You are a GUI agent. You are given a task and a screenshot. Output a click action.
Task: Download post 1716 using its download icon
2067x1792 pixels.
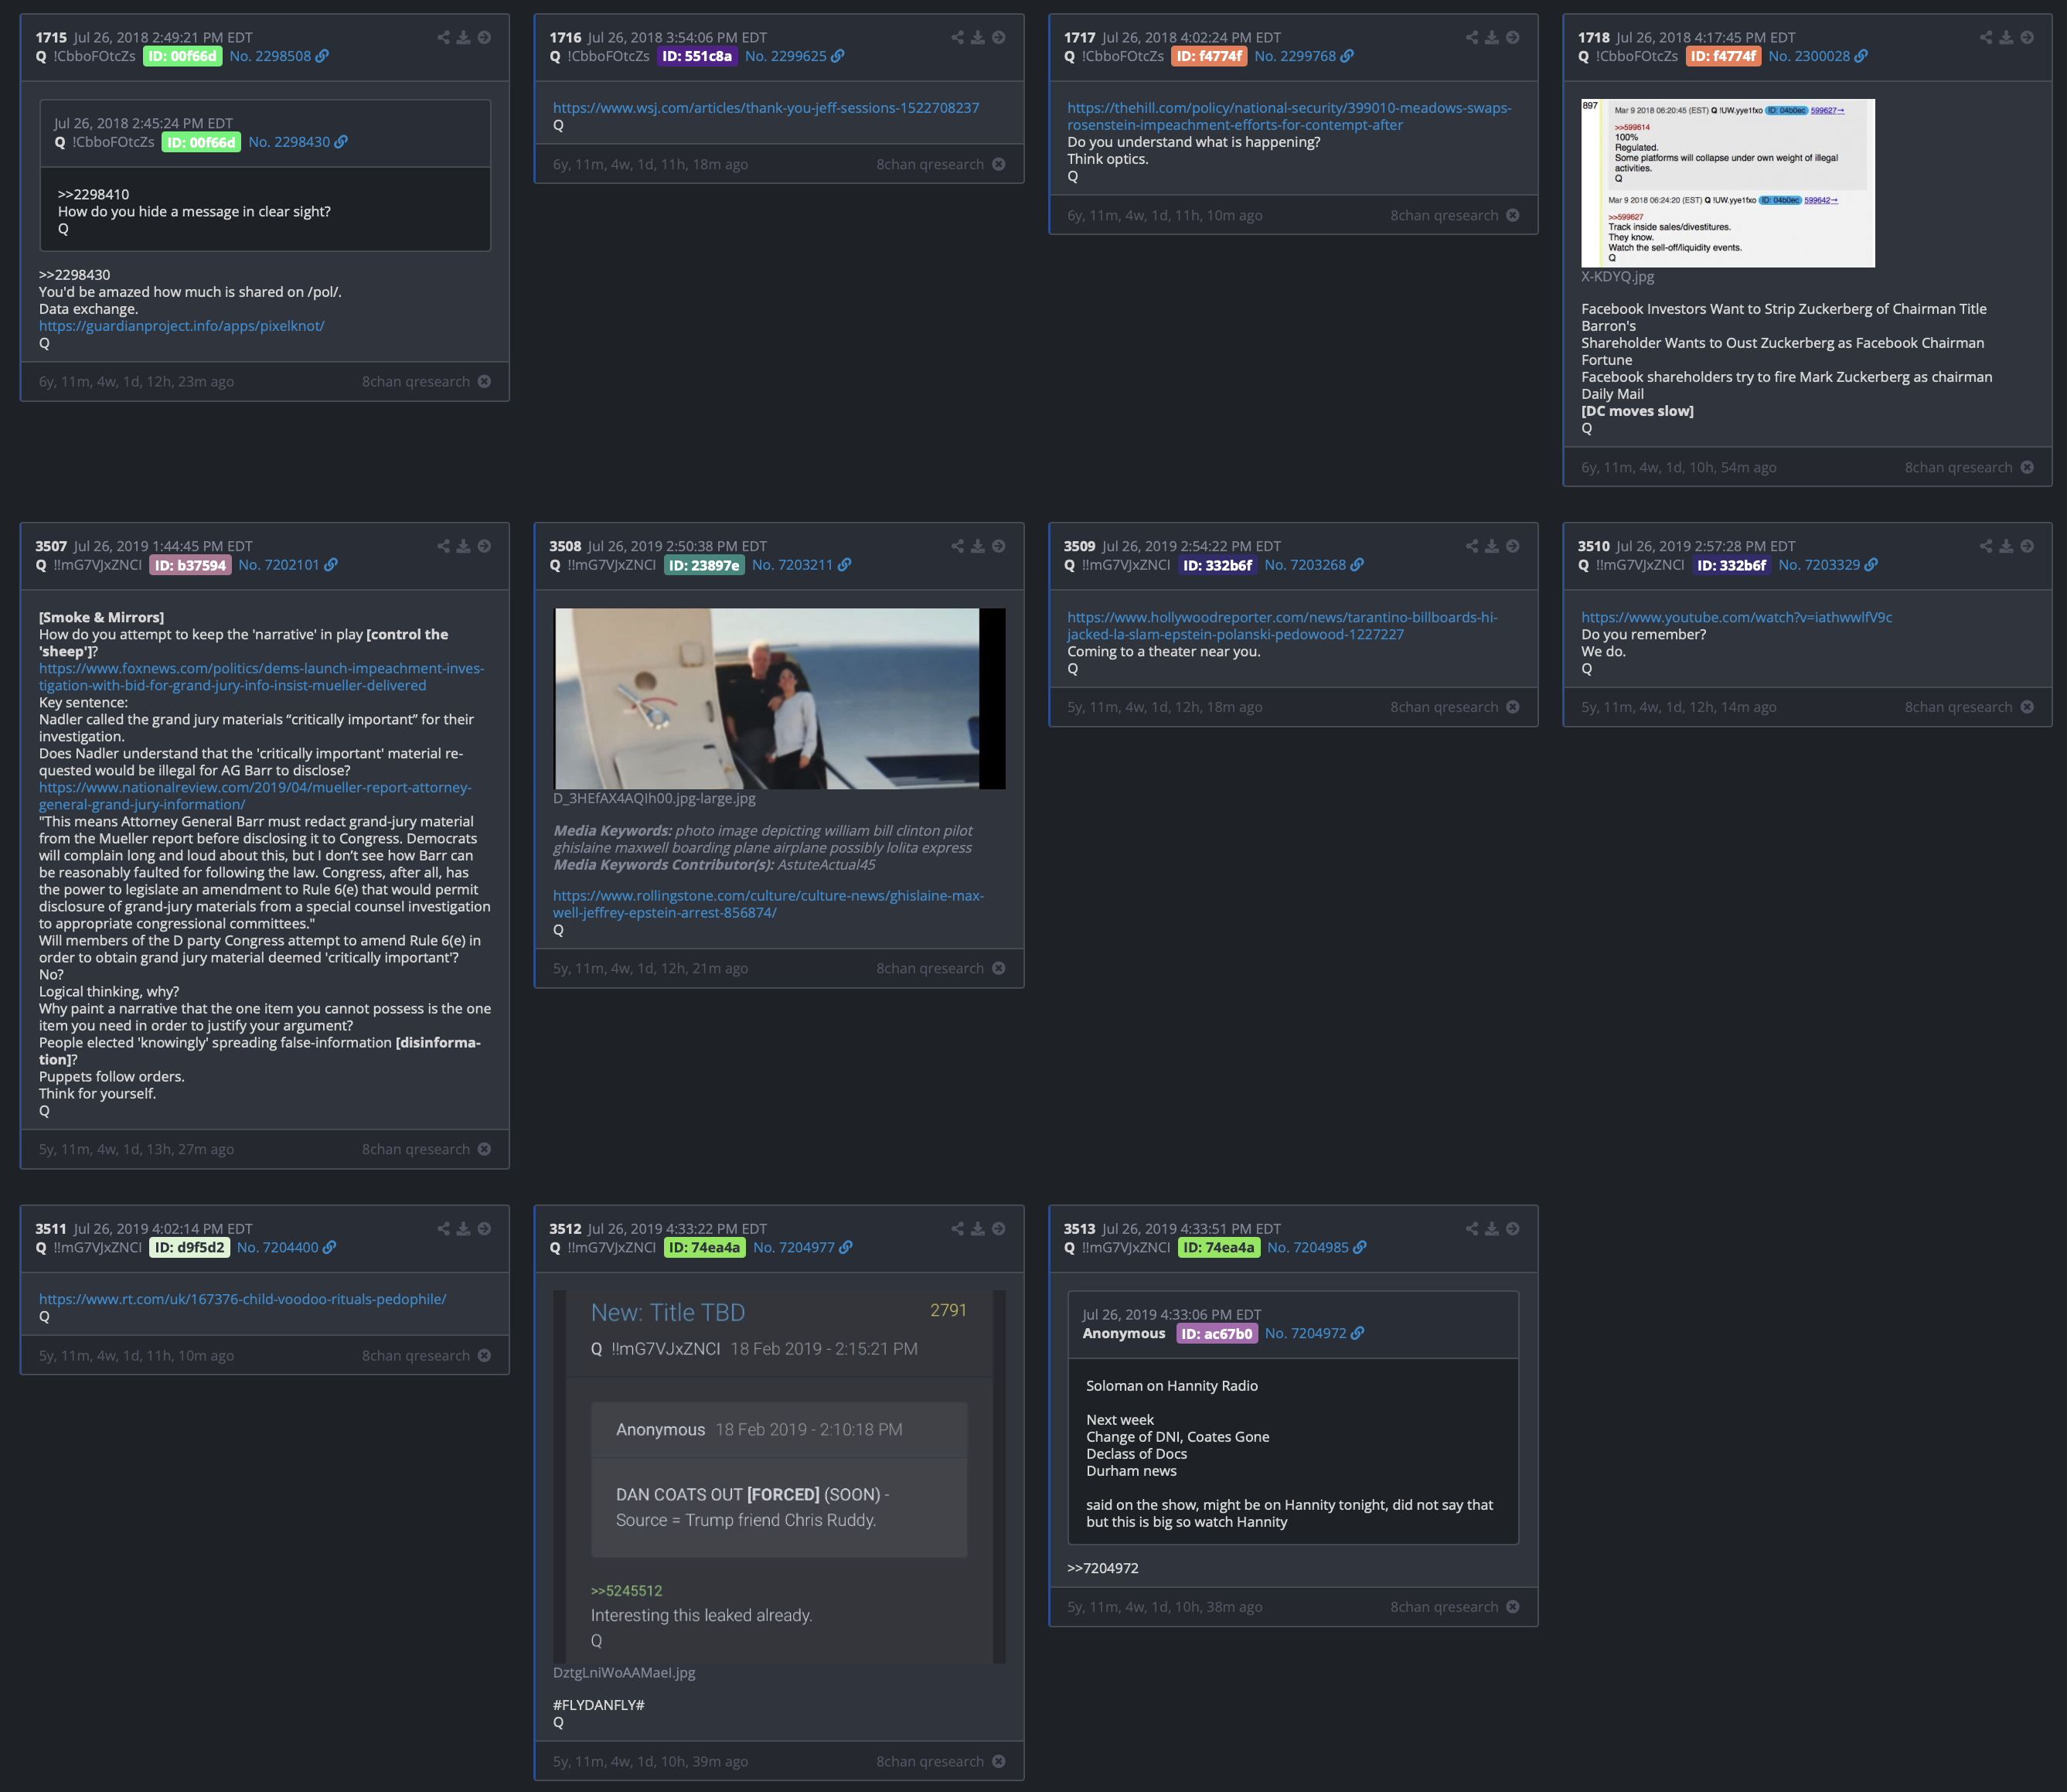coord(978,38)
